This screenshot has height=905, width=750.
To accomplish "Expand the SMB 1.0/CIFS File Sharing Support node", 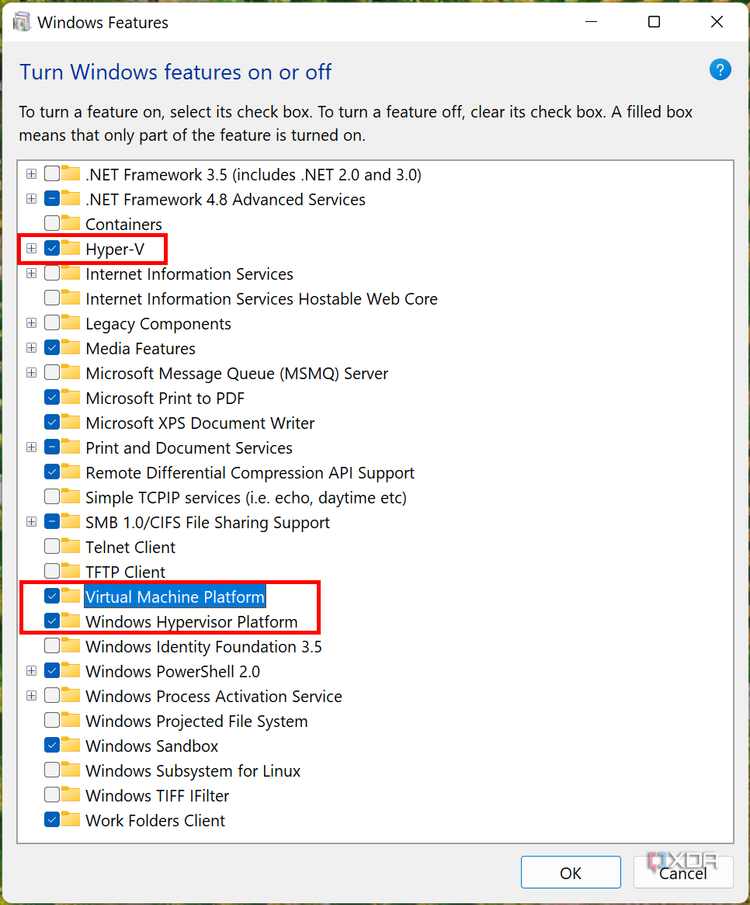I will click(x=31, y=522).
